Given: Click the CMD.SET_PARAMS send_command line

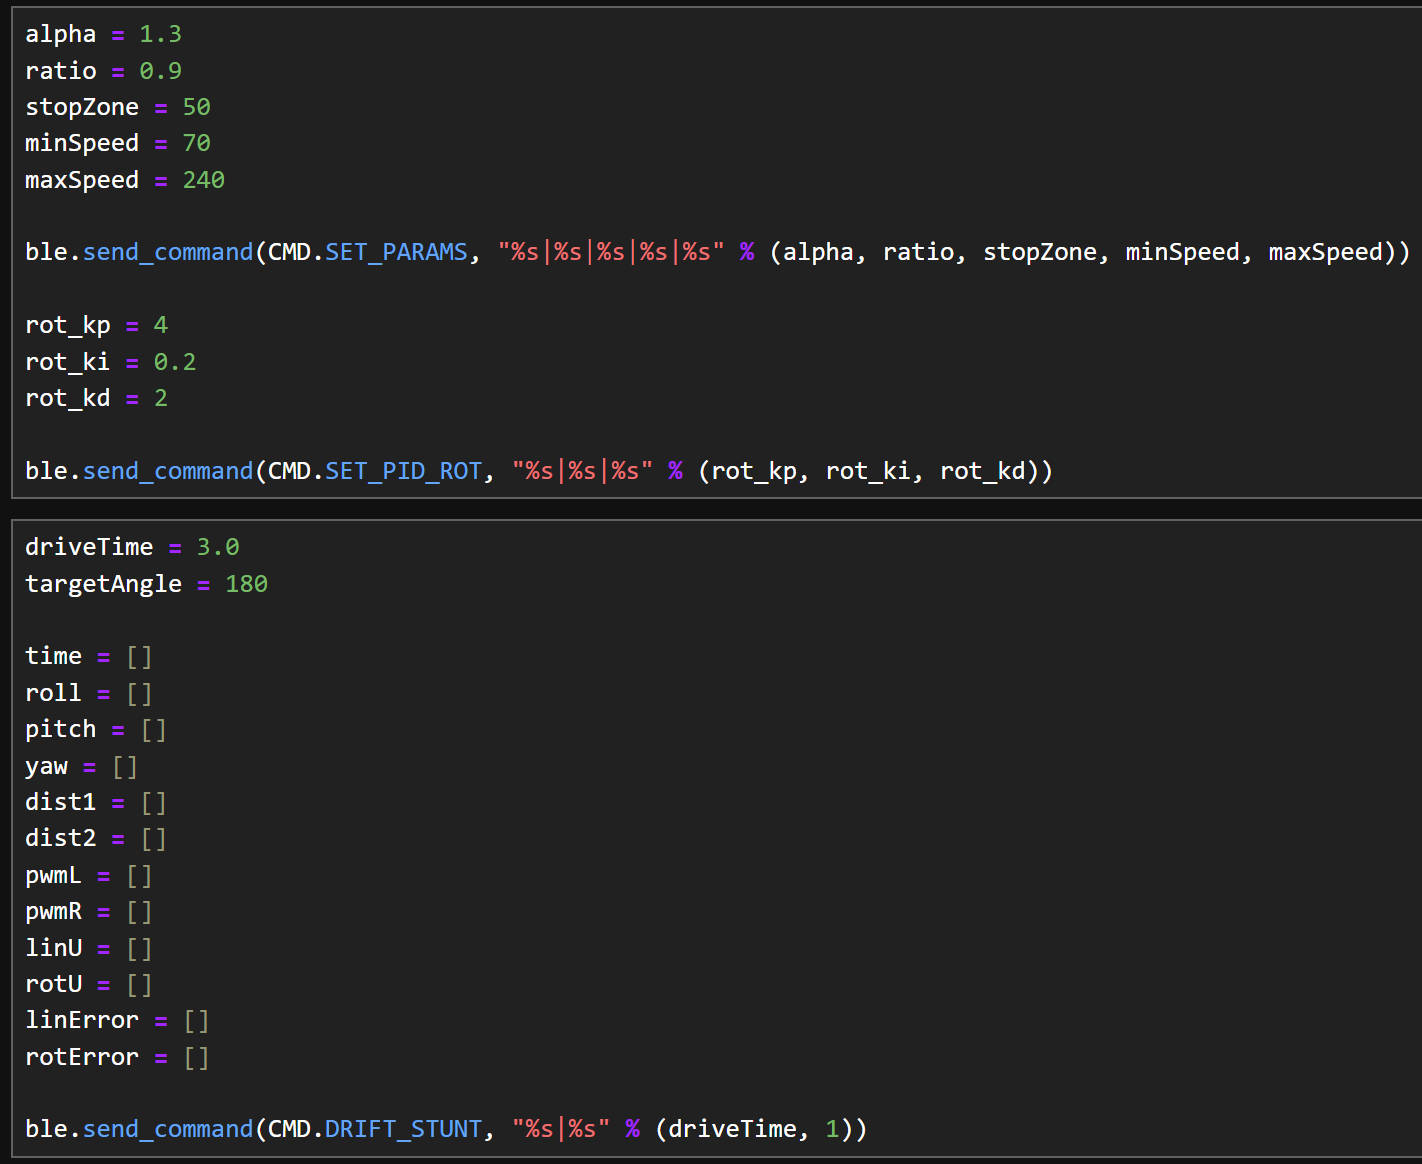Looking at the screenshot, I should click(x=717, y=252).
